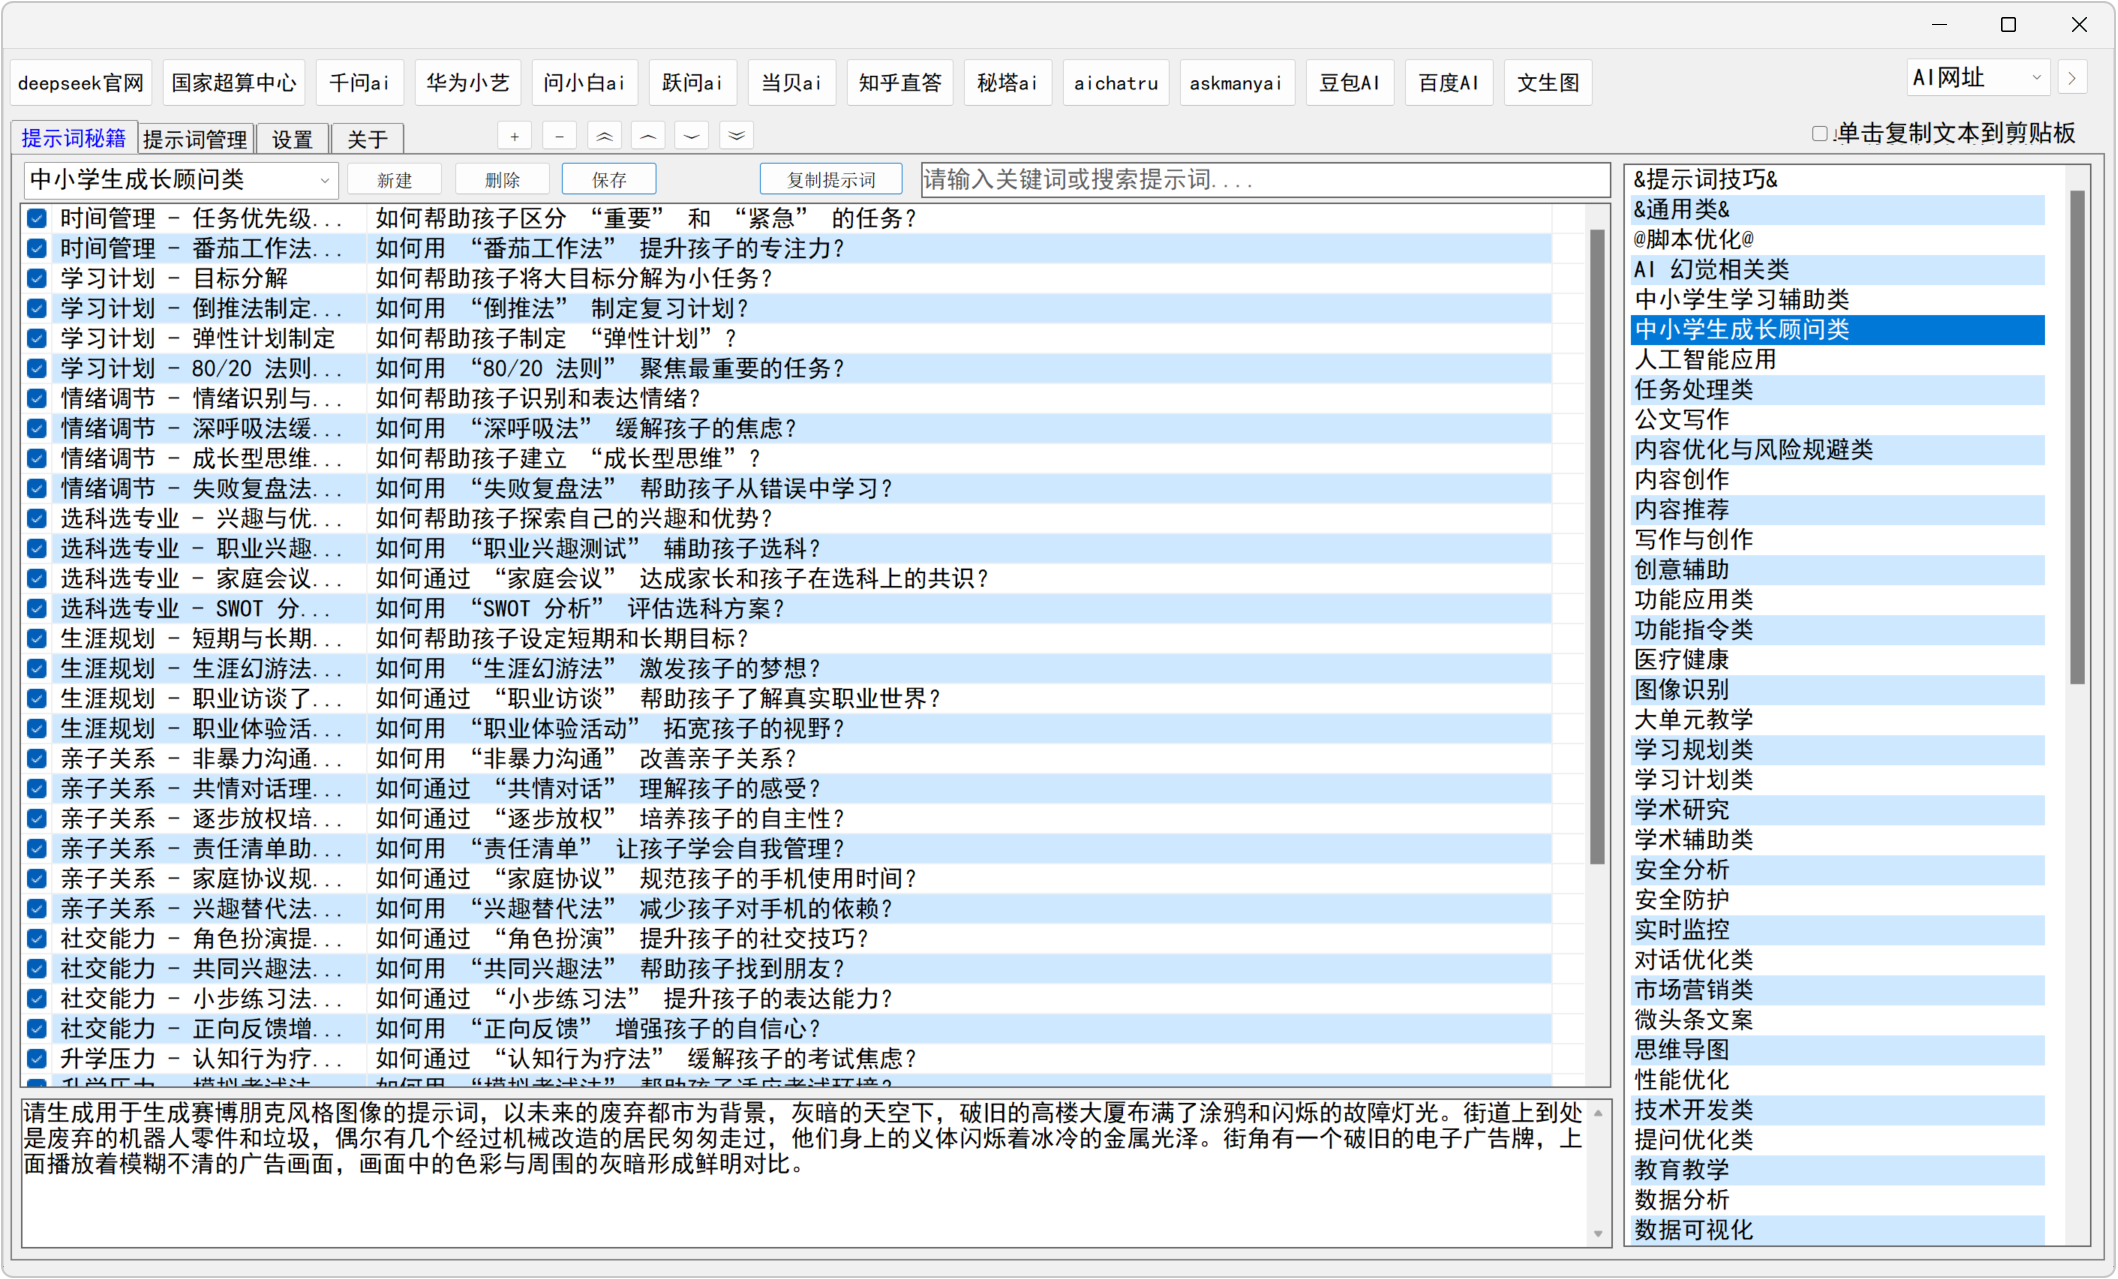Open the 千问ai link button
Viewport: 2118px width, 1279px height.
[x=360, y=83]
